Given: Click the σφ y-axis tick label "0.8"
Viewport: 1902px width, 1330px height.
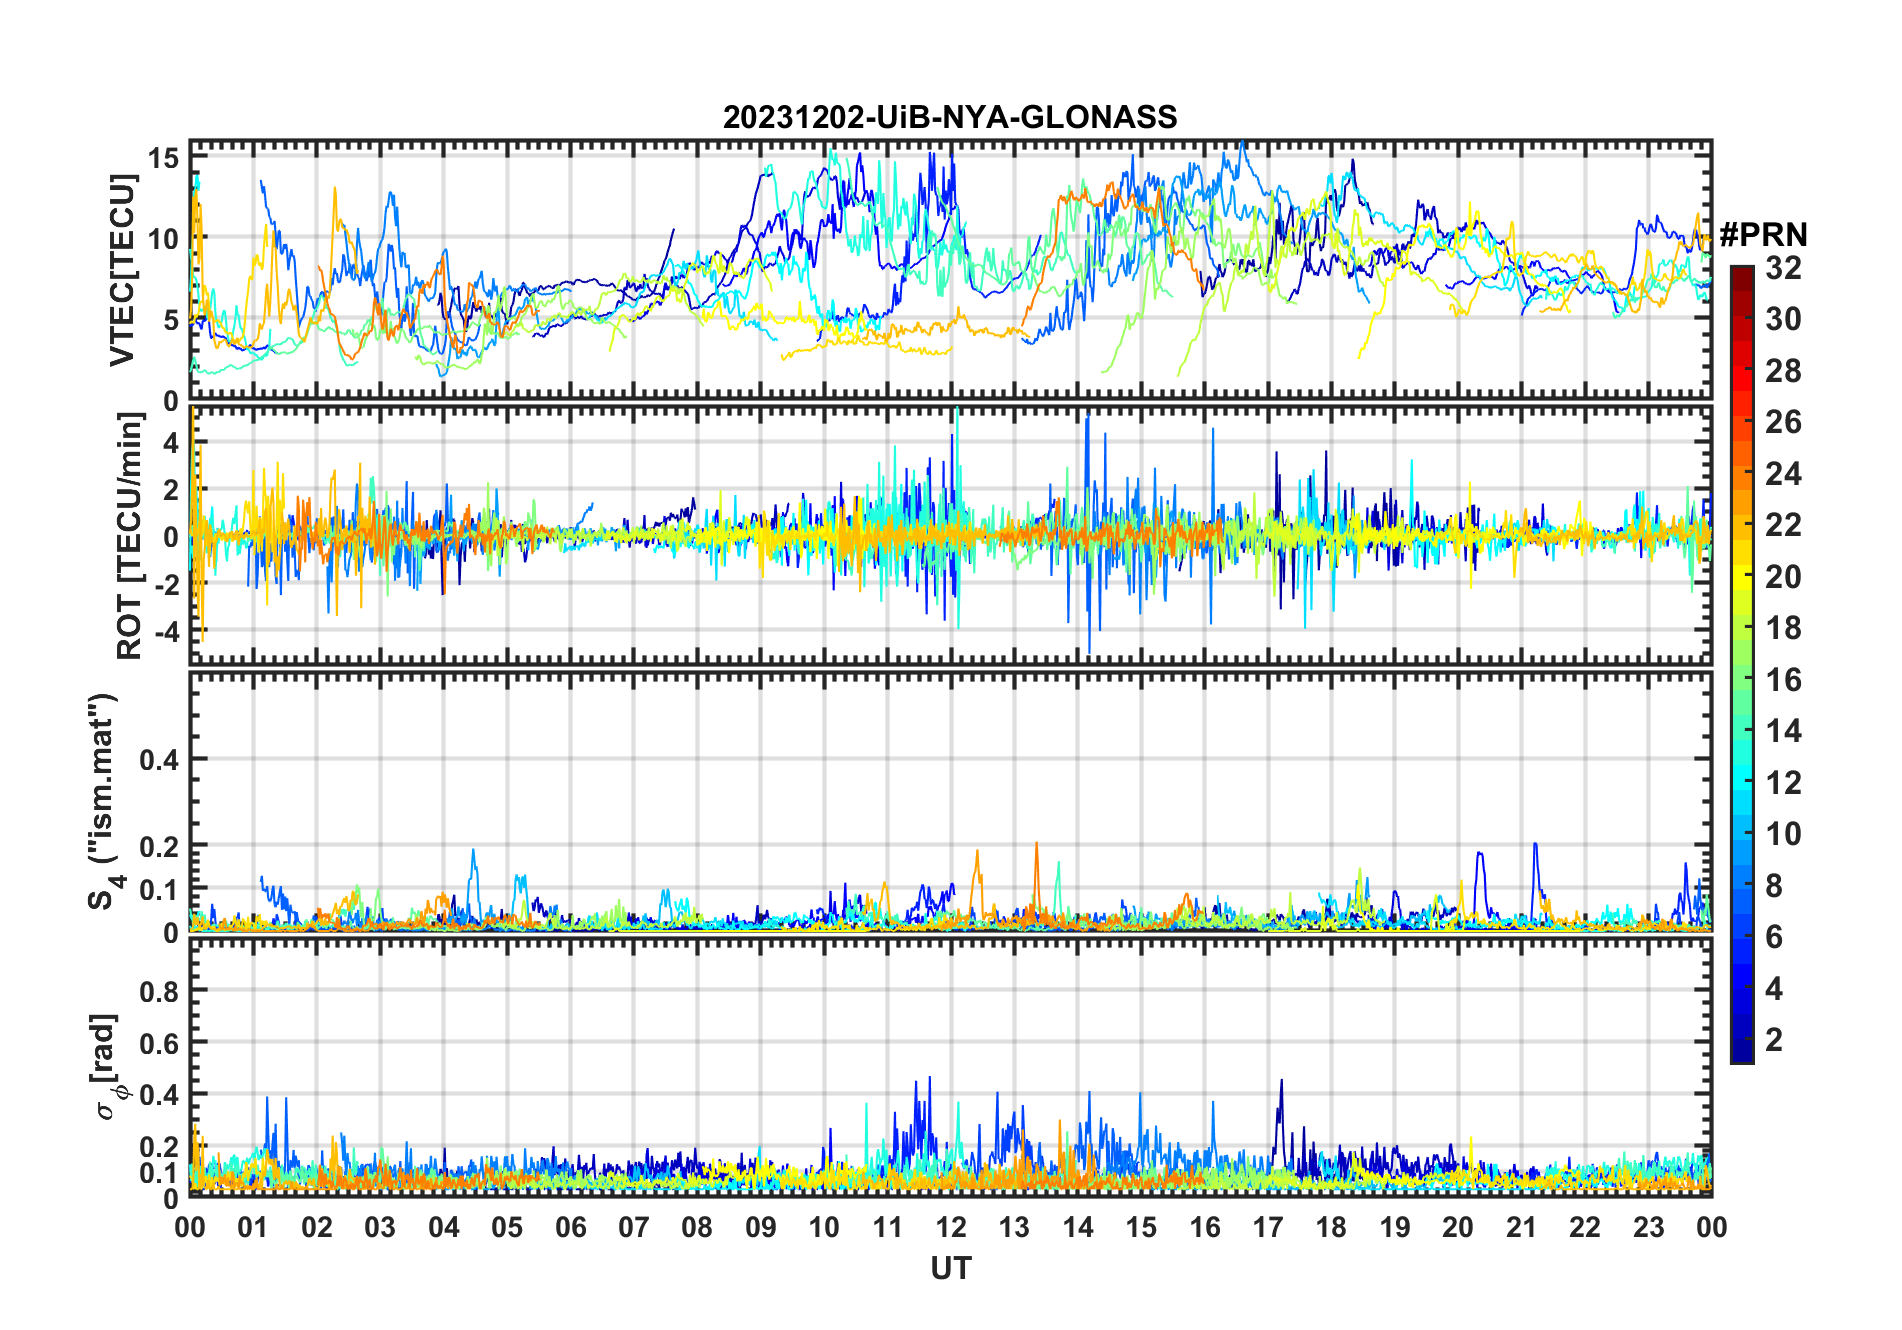Looking at the screenshot, I should coord(161,991).
